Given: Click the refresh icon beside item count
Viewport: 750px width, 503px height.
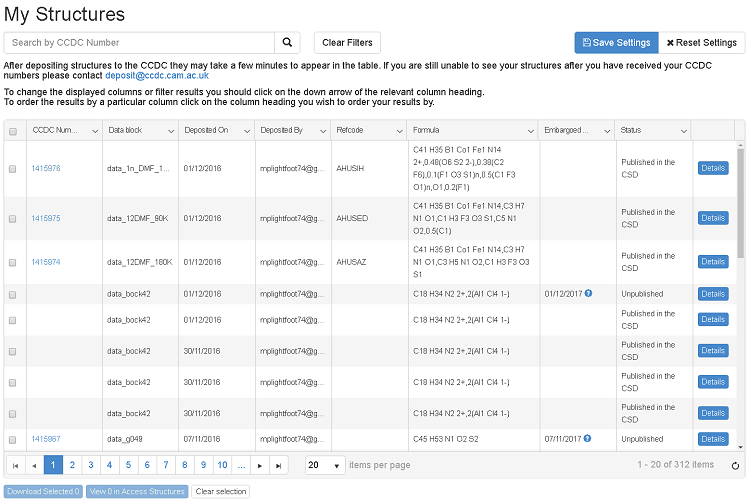Looking at the screenshot, I should pos(735,465).
